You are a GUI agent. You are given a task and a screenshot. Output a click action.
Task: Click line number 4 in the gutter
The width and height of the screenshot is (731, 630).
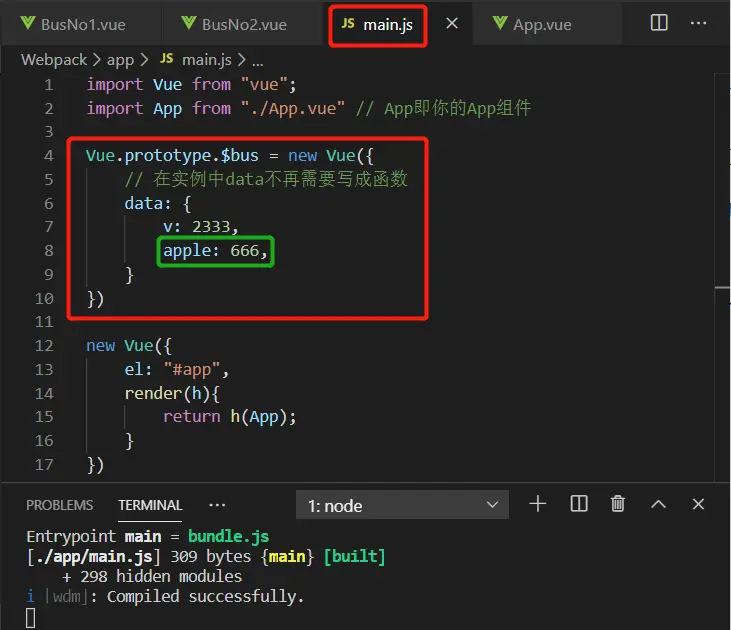(48, 156)
